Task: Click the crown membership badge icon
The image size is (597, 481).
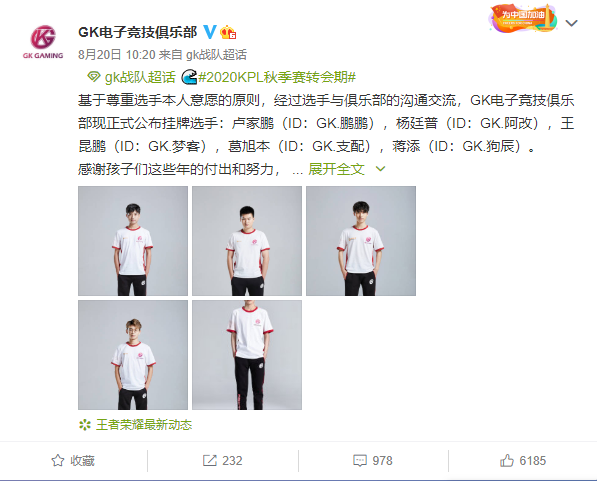Action: [228, 32]
